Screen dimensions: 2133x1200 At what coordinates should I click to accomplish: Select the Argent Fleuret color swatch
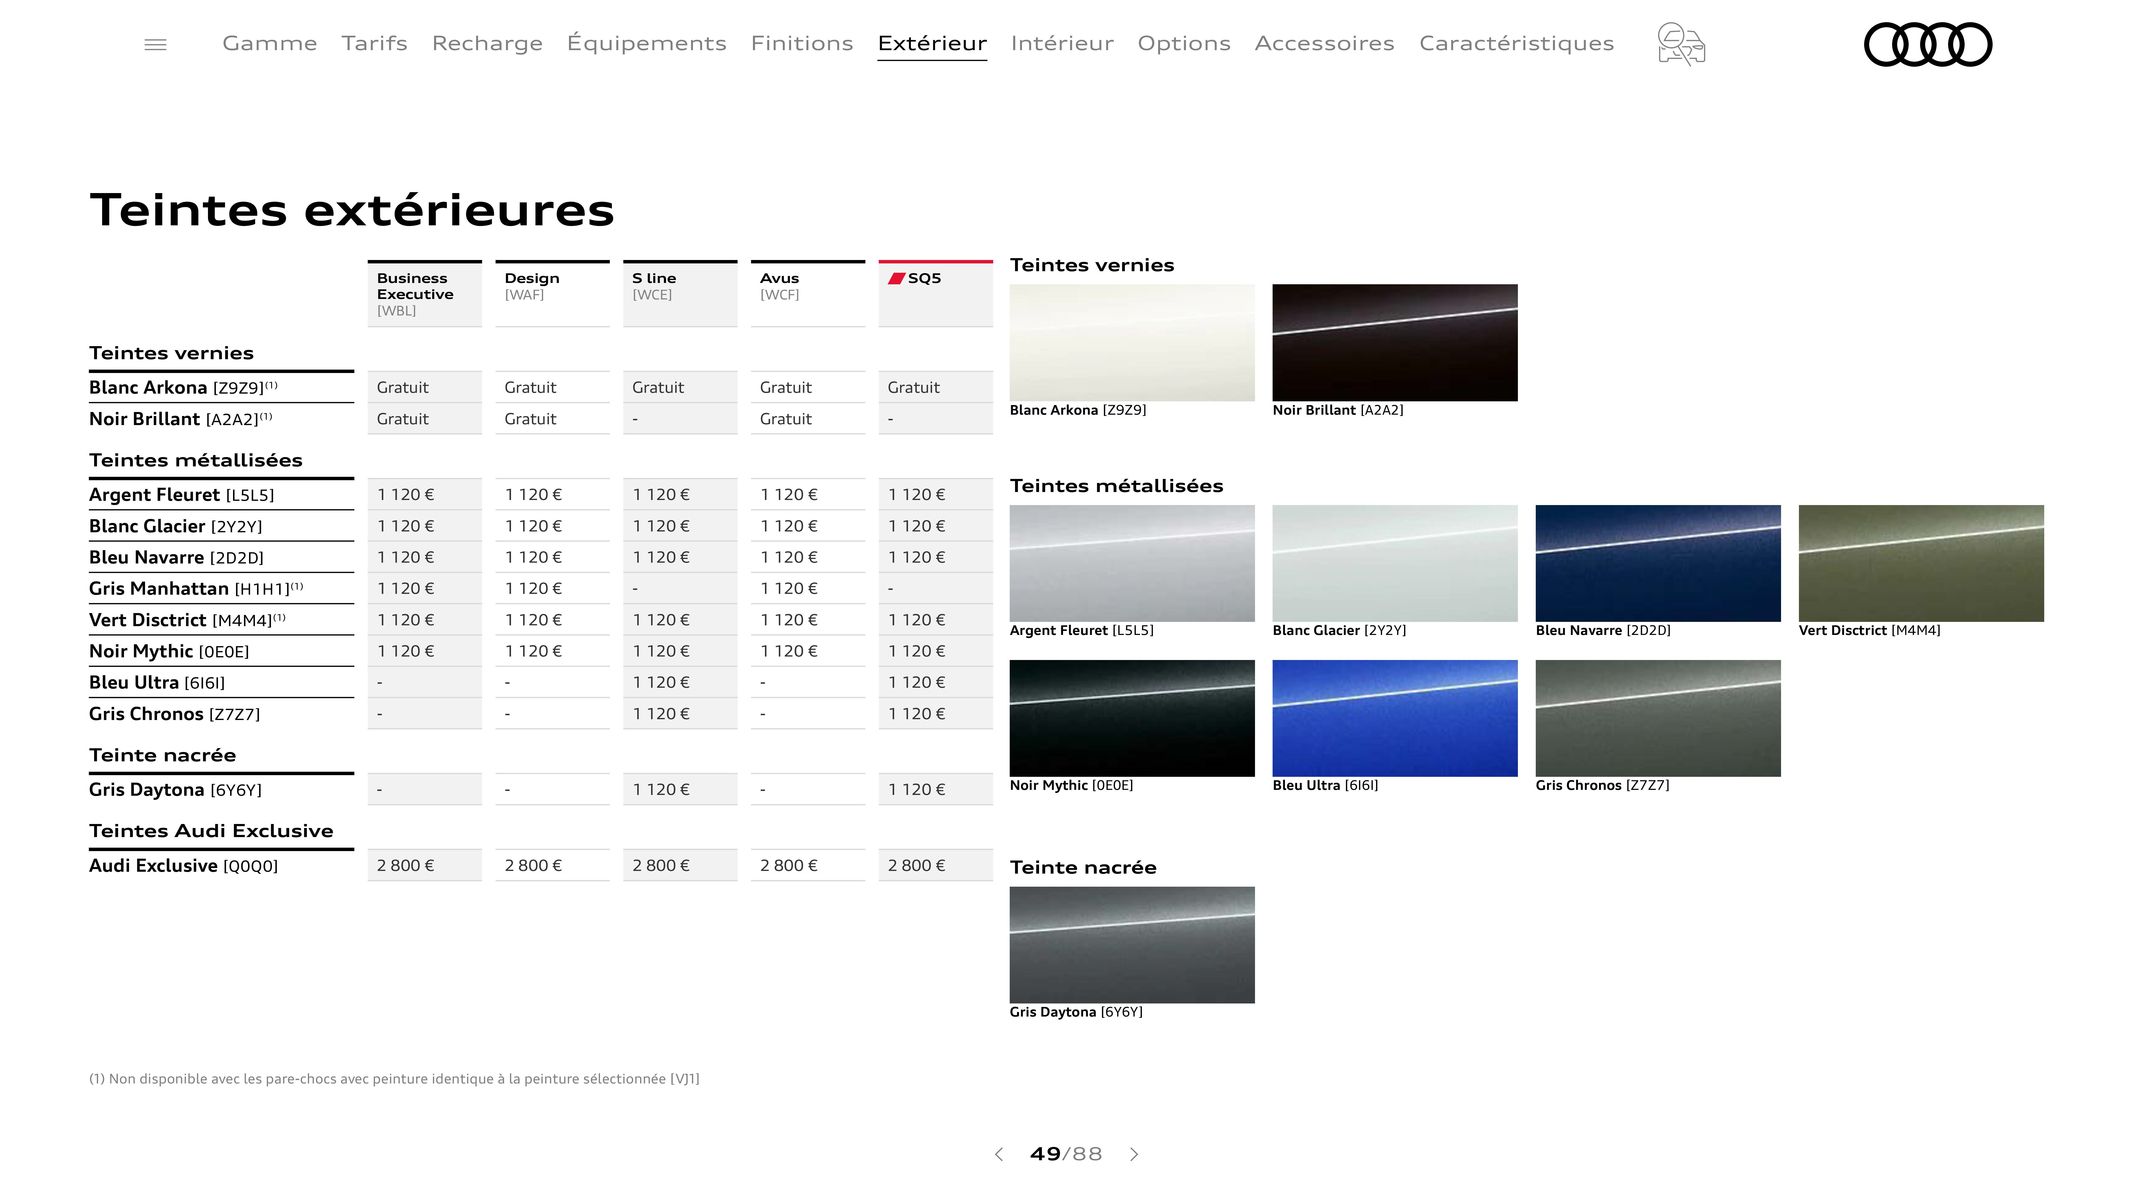1132,563
